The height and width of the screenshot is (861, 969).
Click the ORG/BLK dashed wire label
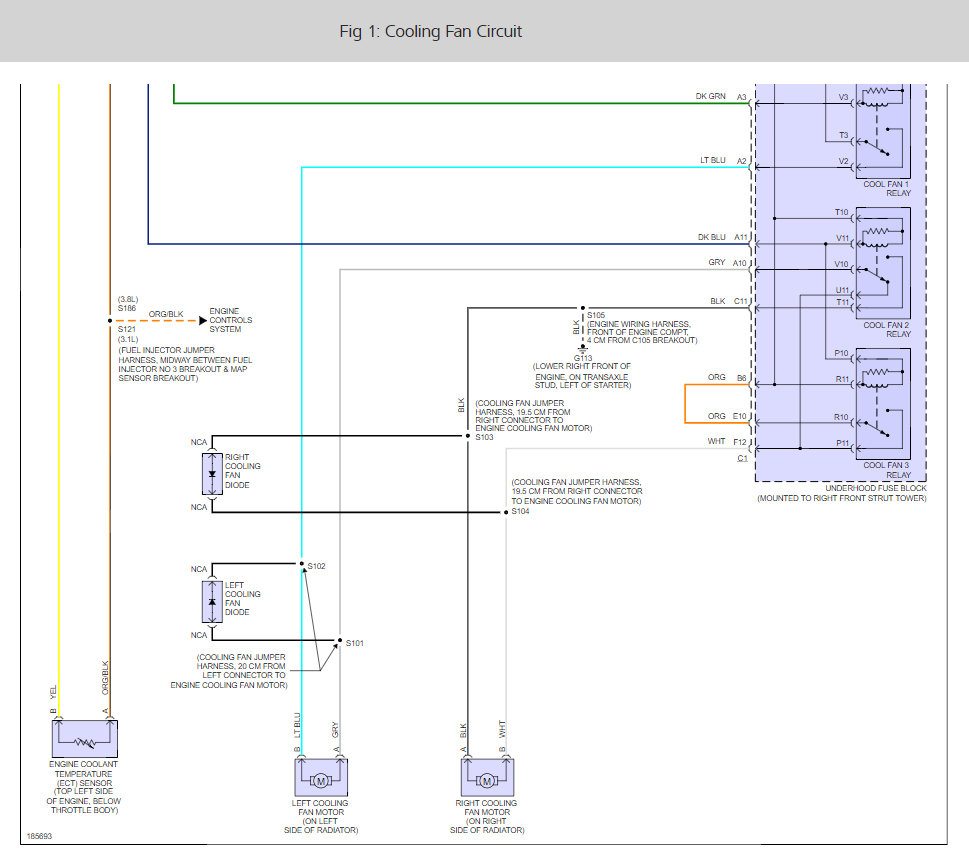pyautogui.click(x=166, y=314)
